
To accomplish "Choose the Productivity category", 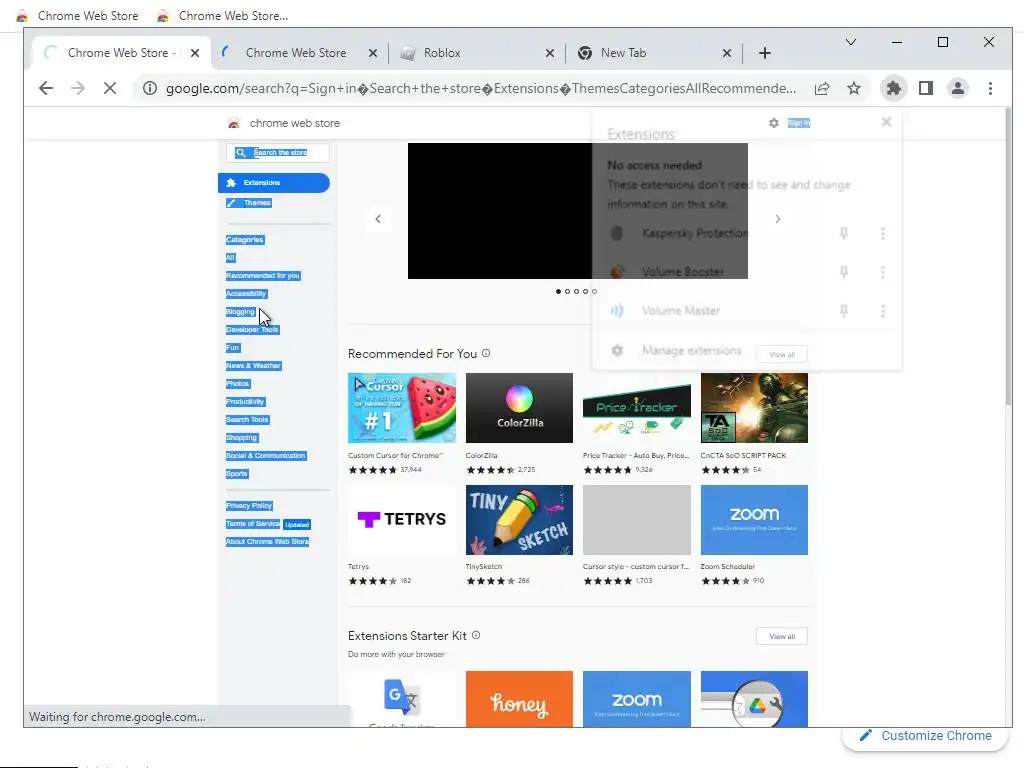I will (245, 402).
